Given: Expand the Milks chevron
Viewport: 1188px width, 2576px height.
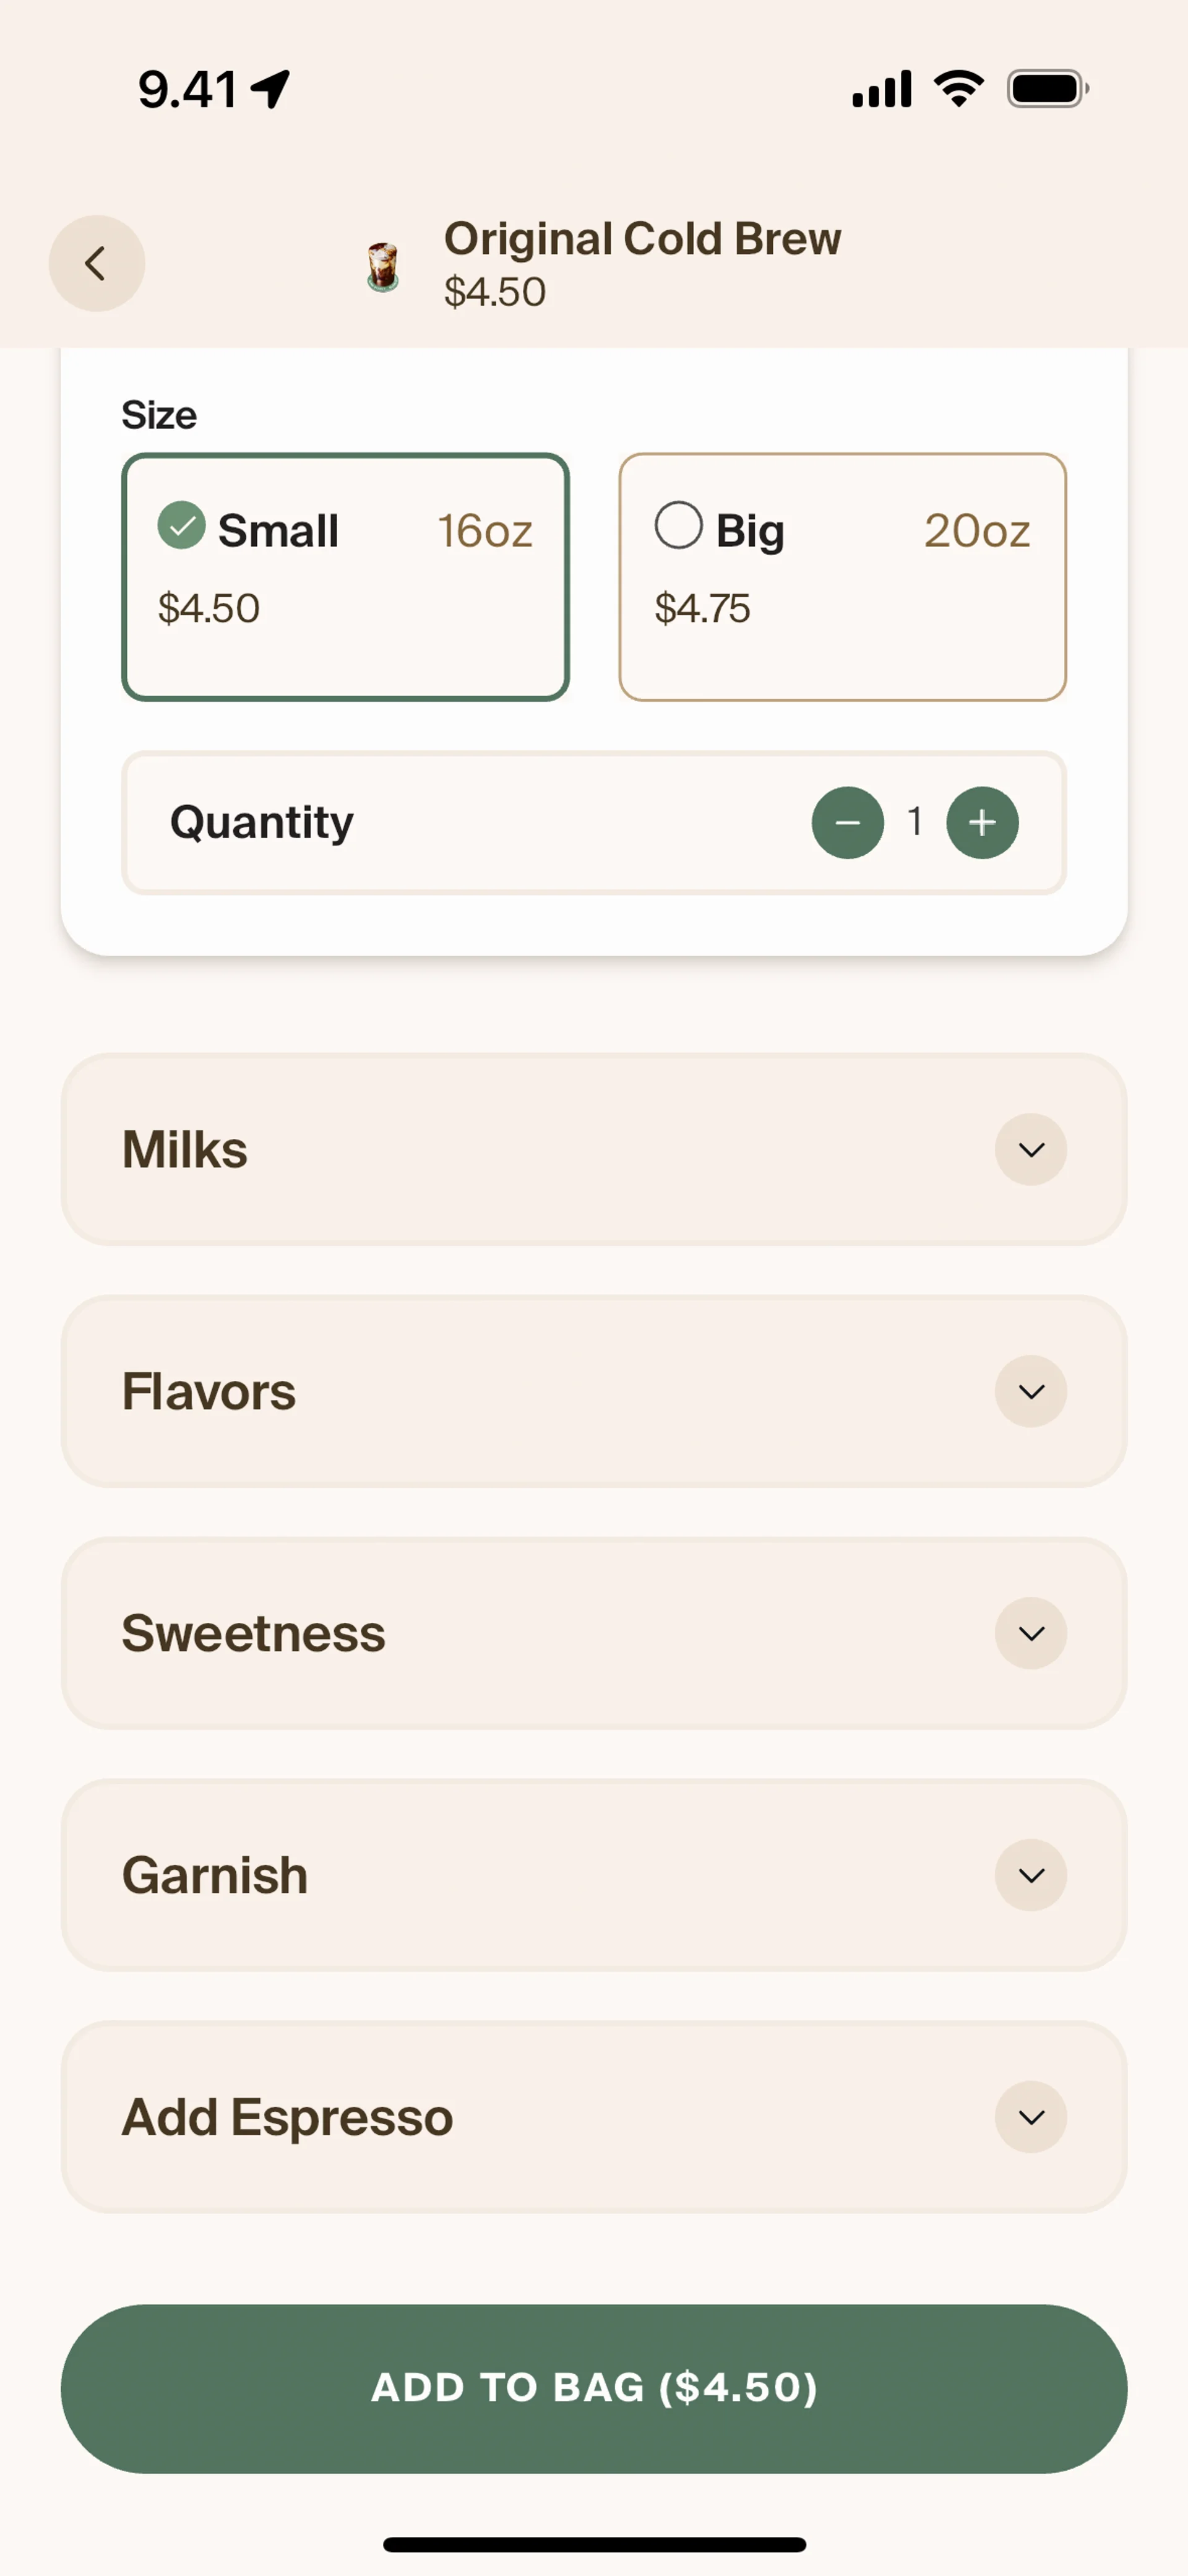Looking at the screenshot, I should click(1030, 1150).
